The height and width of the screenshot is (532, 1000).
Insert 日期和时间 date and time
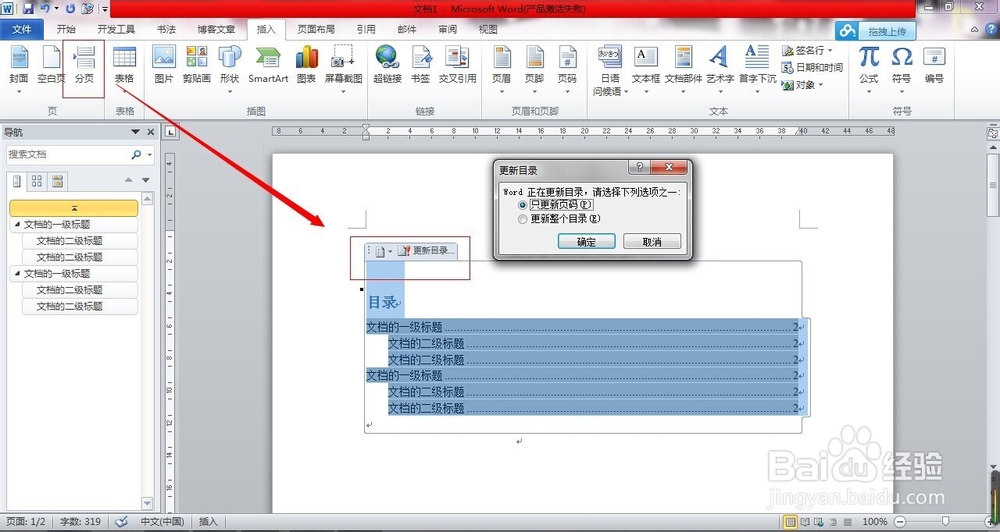click(812, 68)
